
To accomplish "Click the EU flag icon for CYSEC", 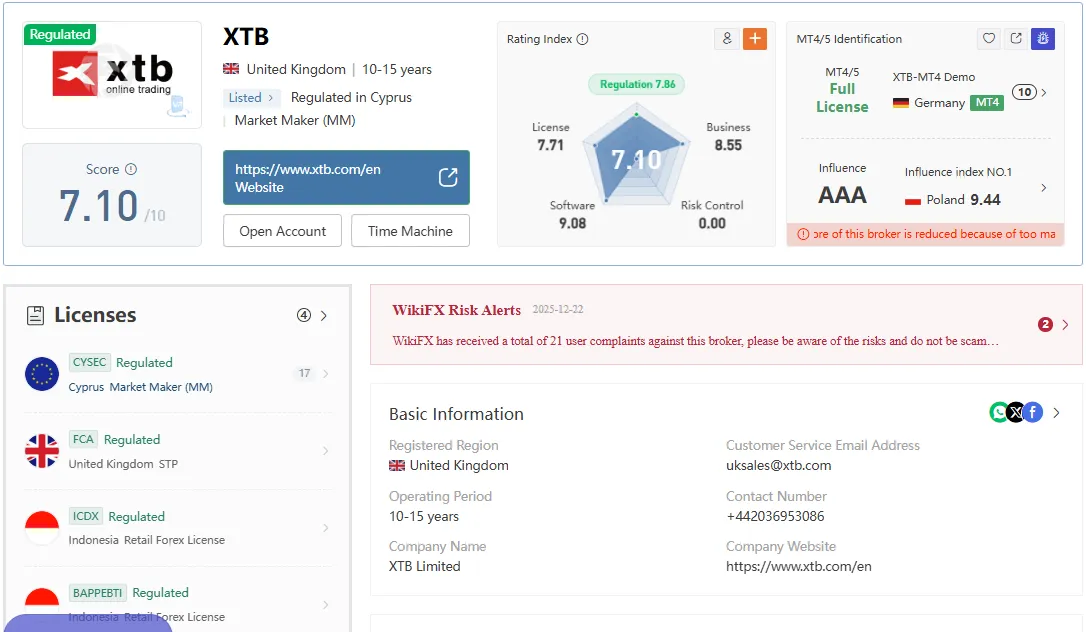I will 42,374.
